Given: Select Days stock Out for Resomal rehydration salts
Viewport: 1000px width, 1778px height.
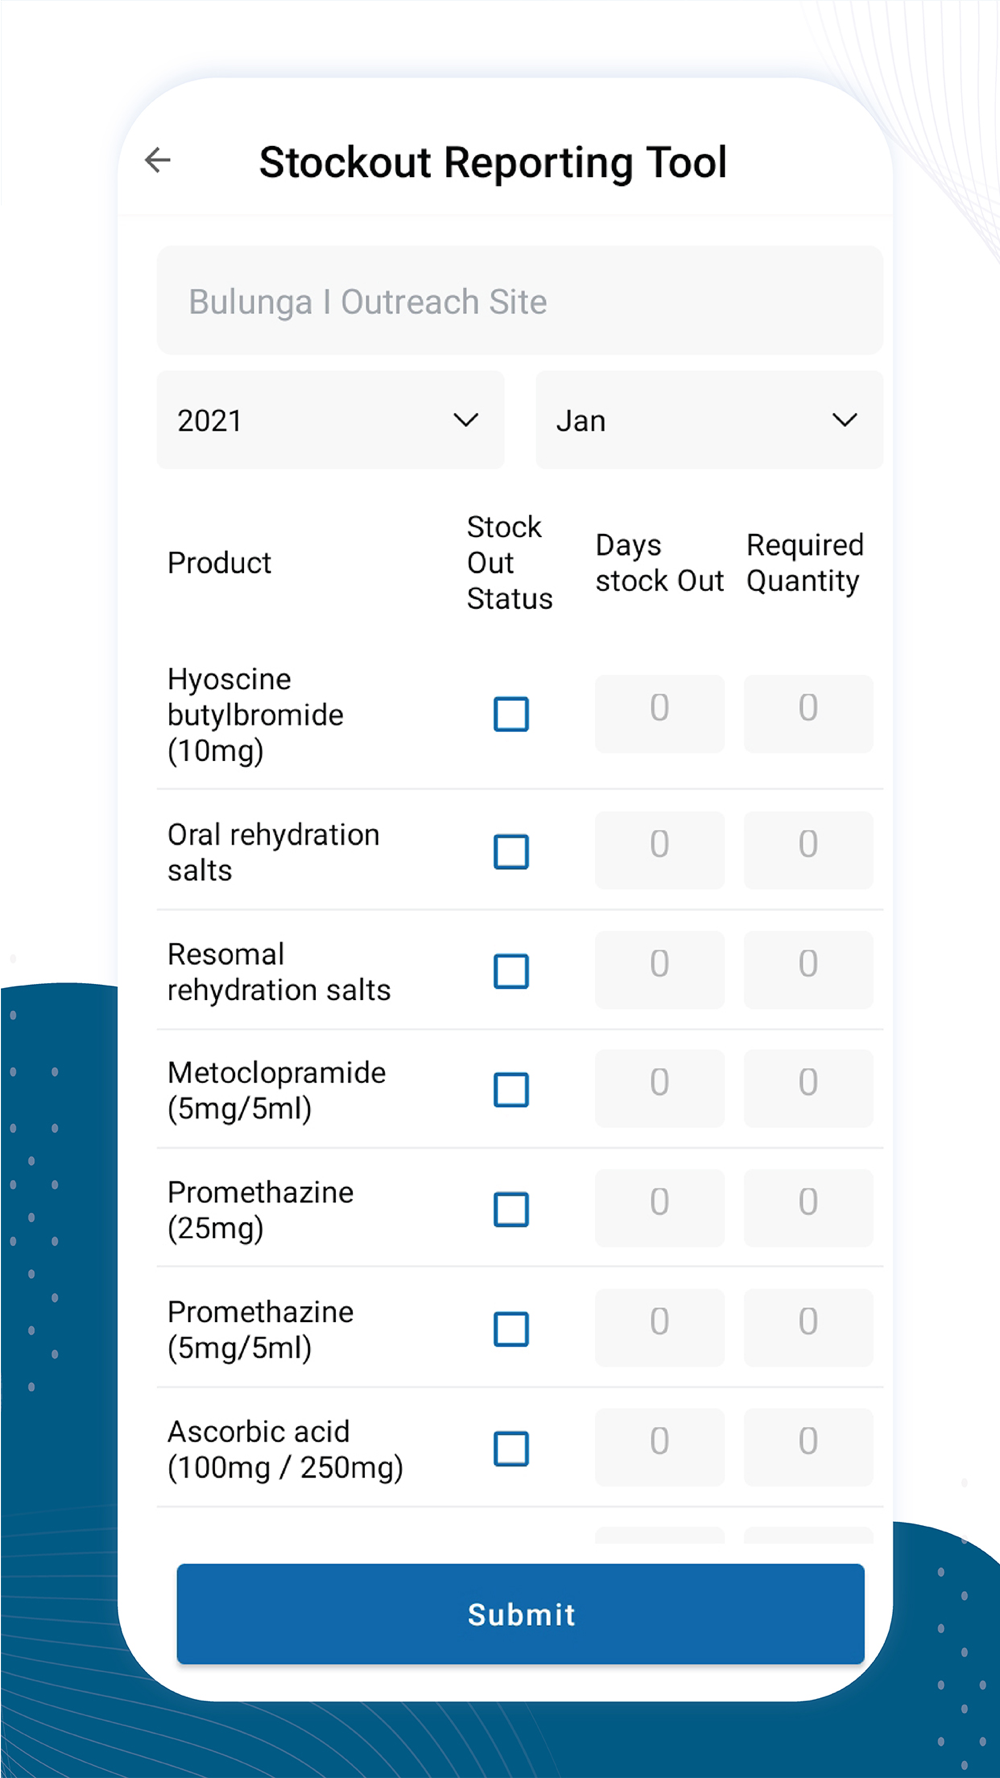Looking at the screenshot, I should (659, 969).
